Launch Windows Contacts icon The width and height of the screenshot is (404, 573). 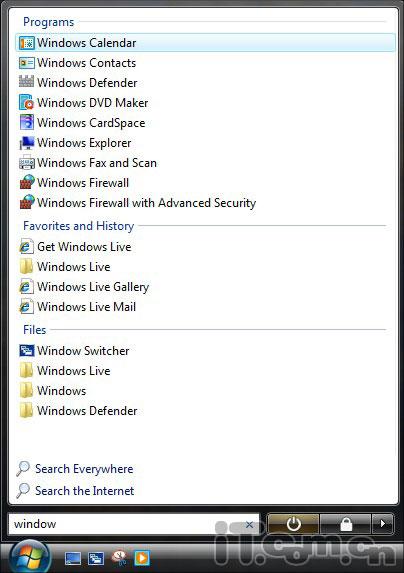(26, 63)
